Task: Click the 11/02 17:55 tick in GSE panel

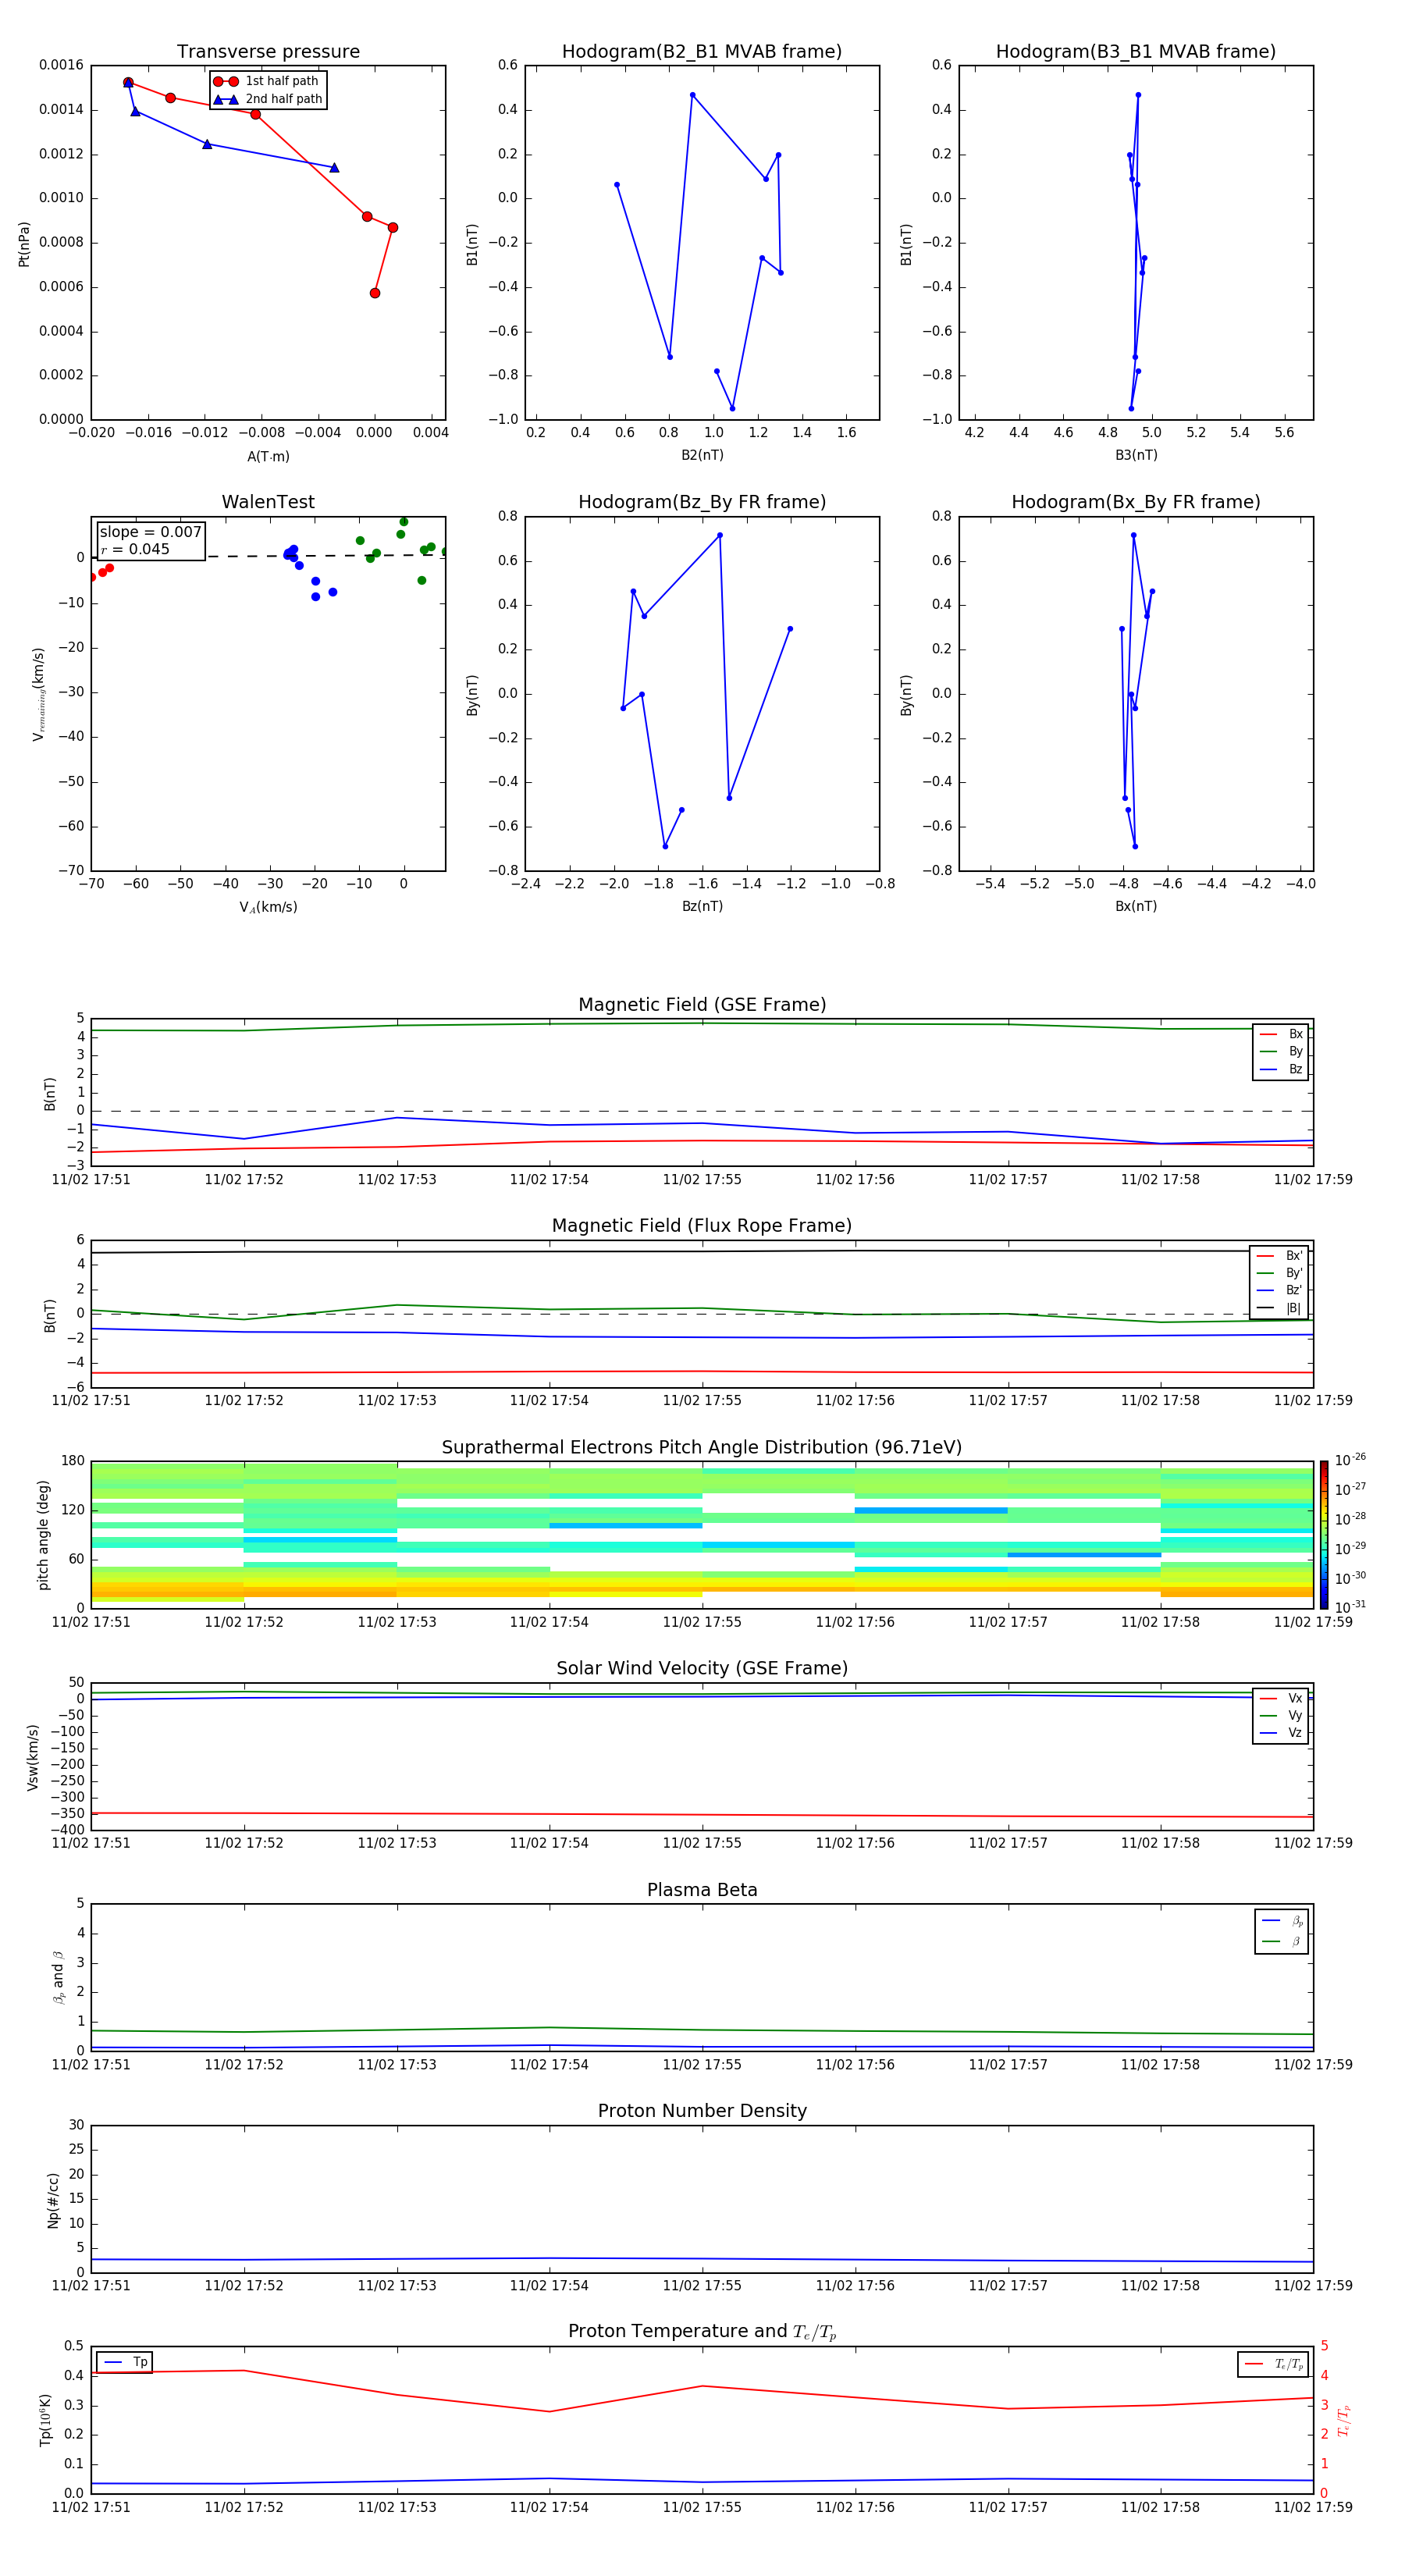Action: tap(702, 1180)
